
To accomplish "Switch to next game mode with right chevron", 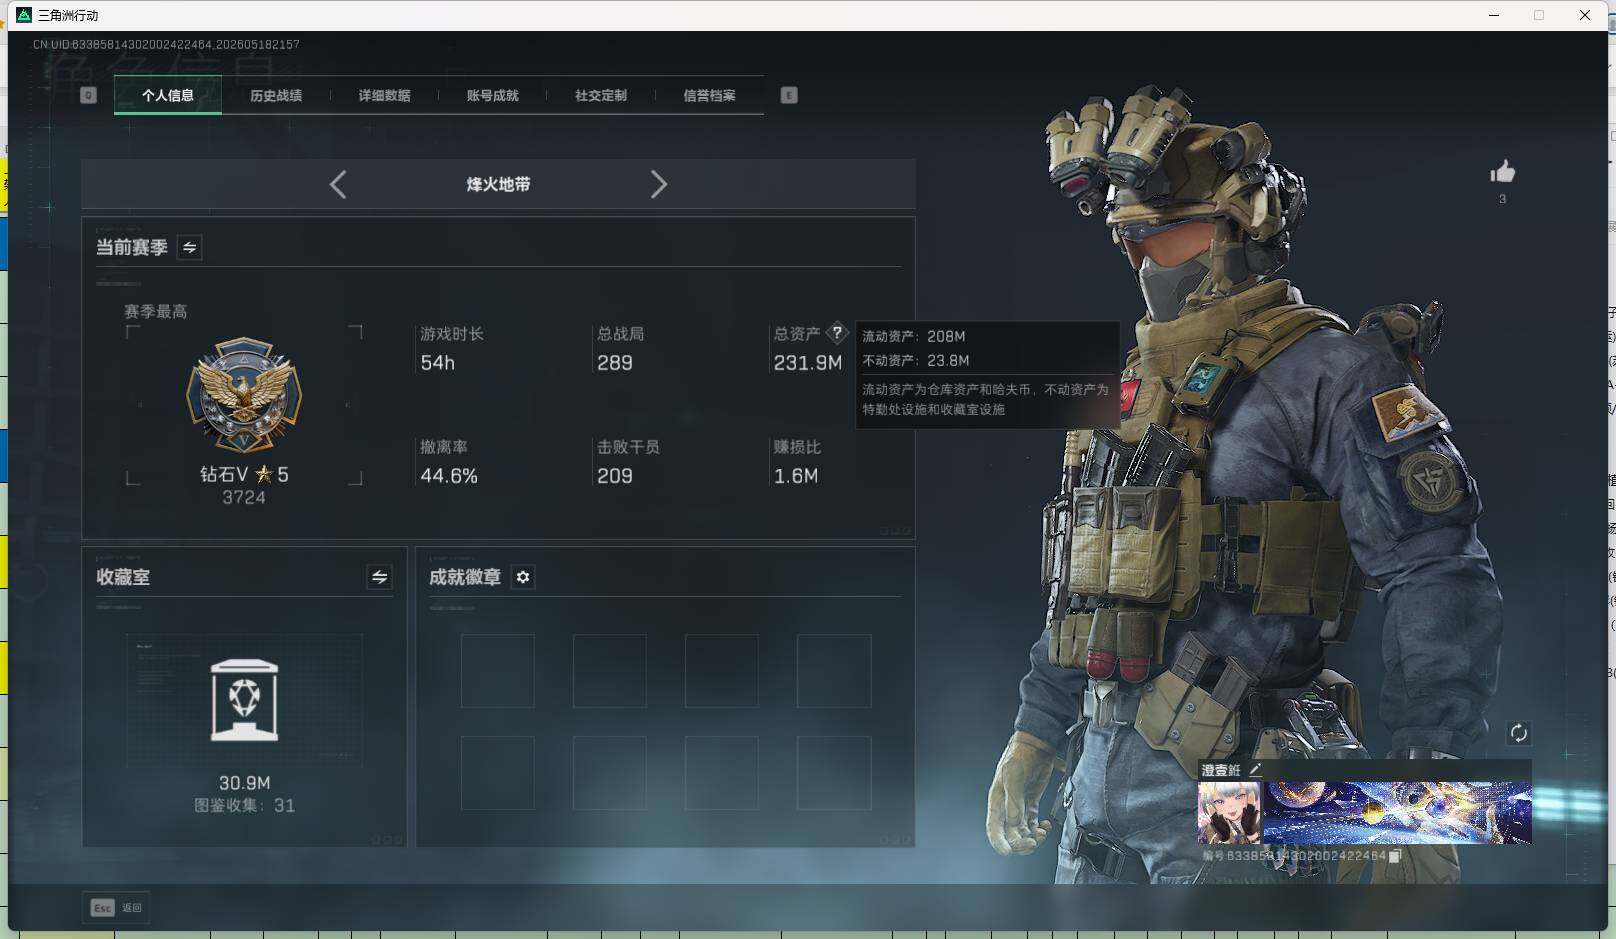I will point(658,184).
